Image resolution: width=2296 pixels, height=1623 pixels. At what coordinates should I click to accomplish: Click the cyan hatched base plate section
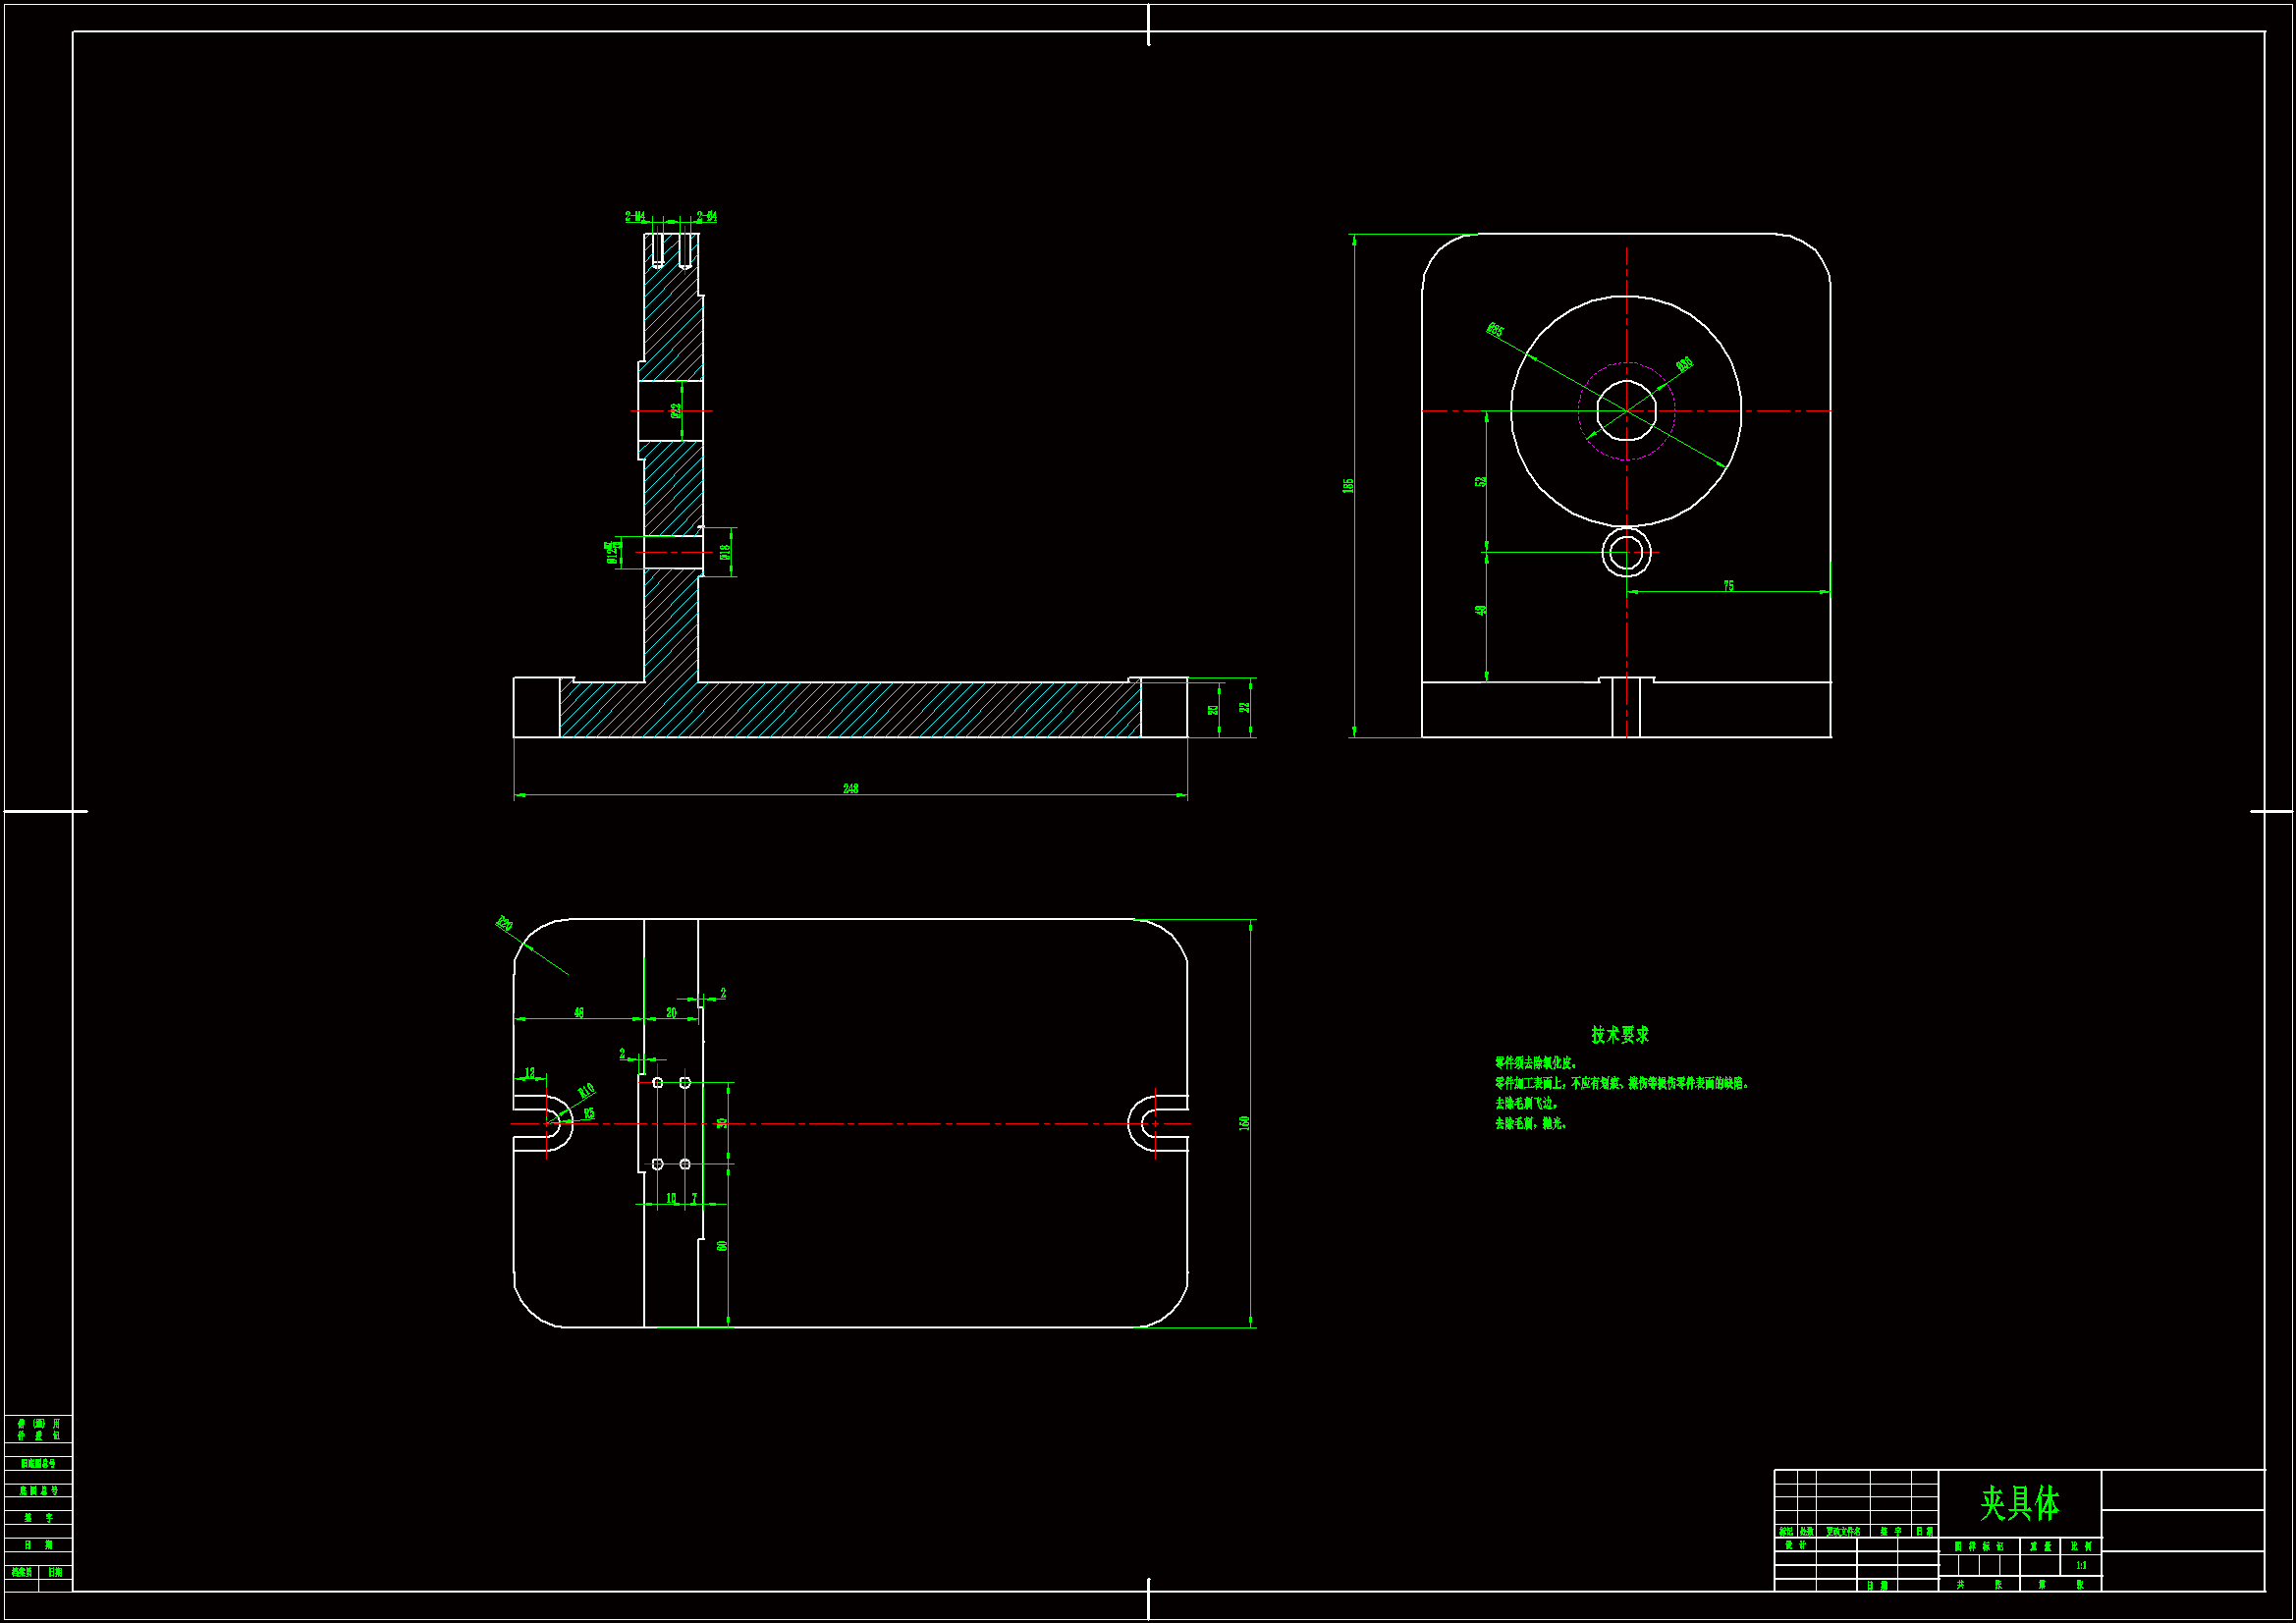click(900, 710)
